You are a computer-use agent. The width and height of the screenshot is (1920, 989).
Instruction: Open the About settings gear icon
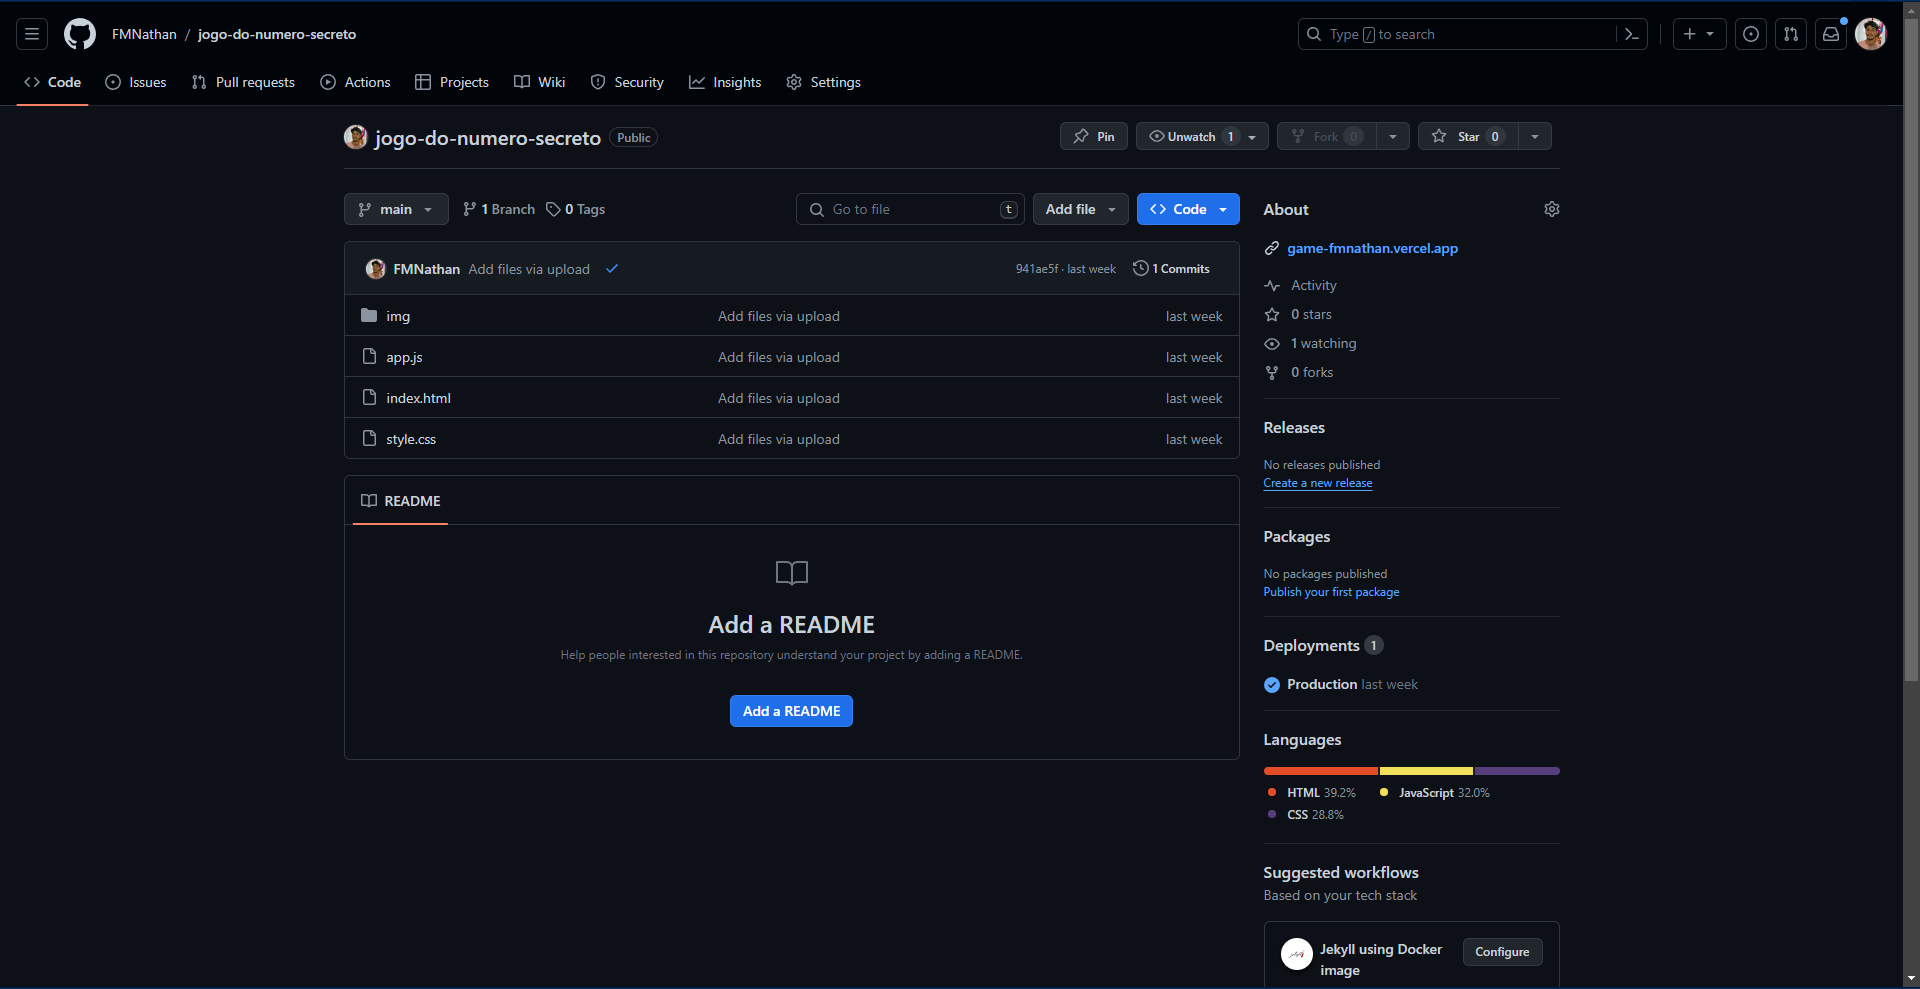1552,209
